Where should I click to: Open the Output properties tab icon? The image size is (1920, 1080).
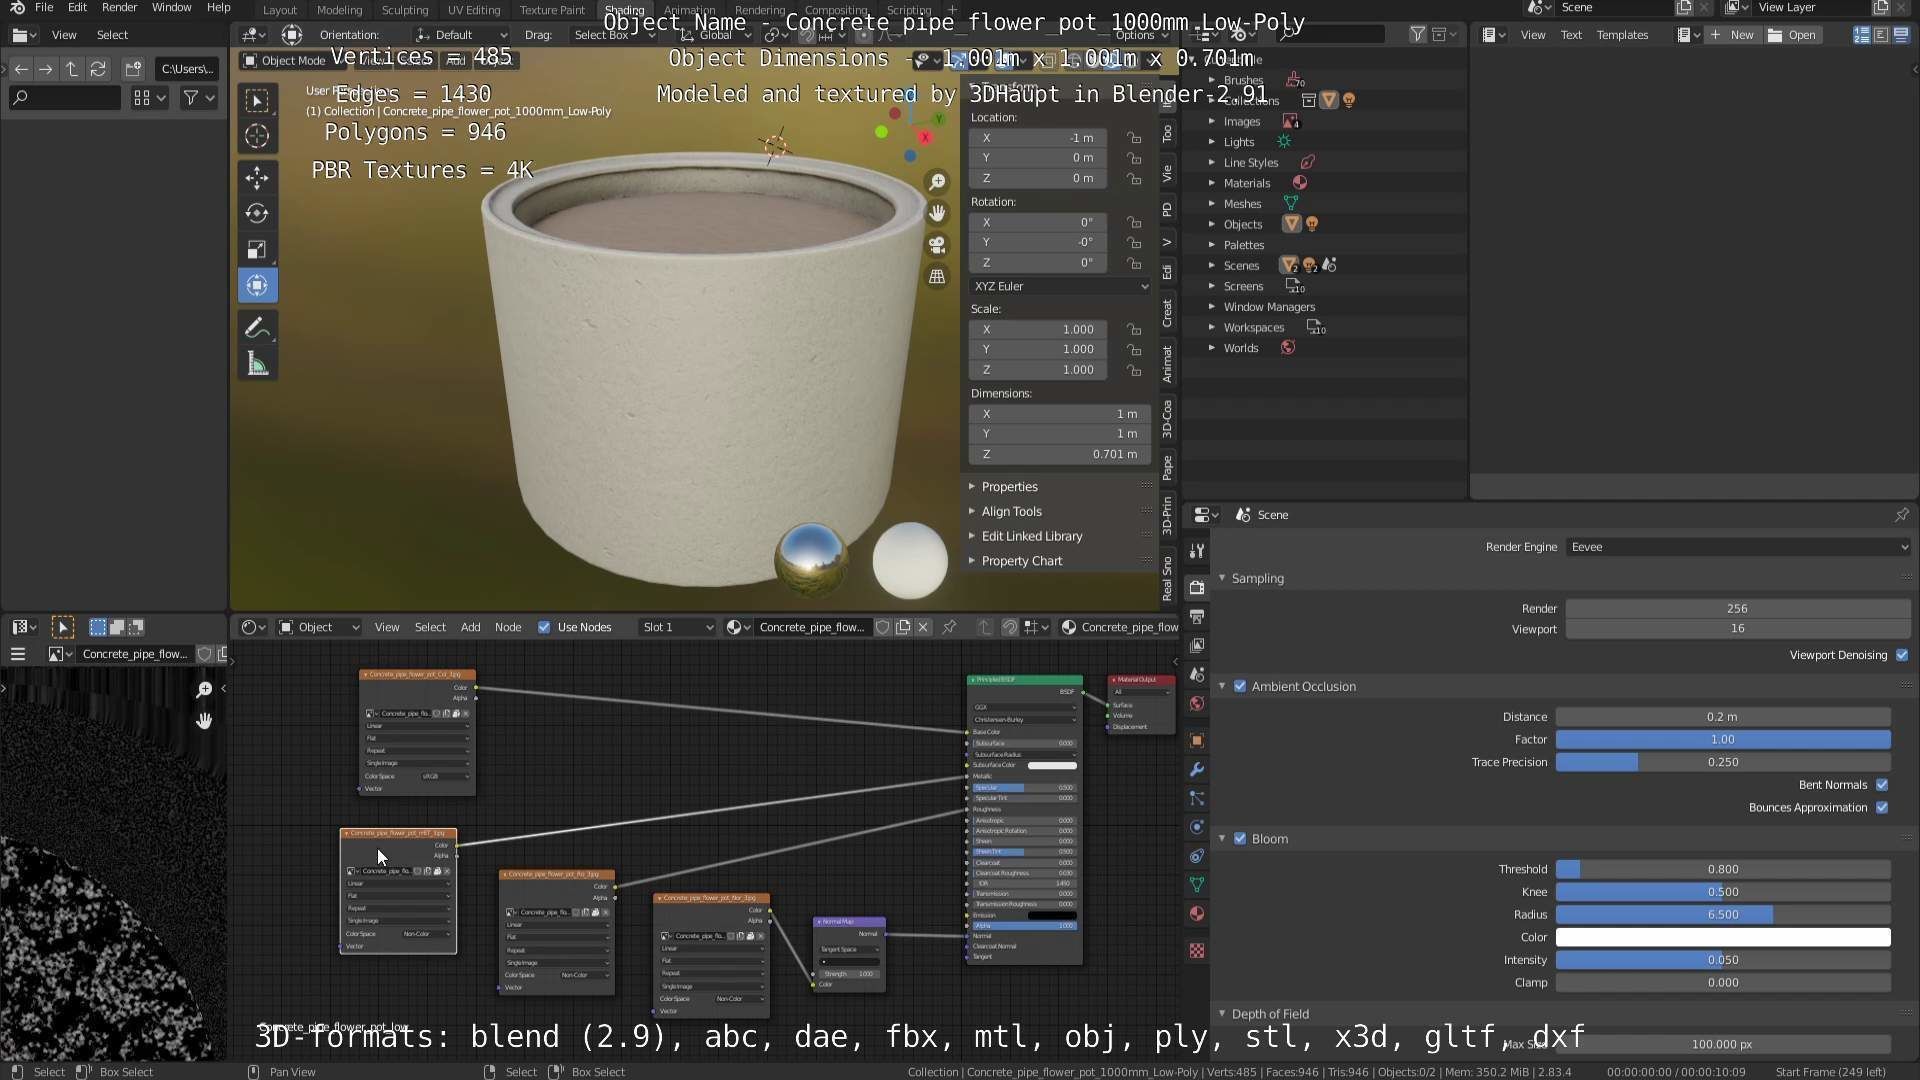(1197, 616)
